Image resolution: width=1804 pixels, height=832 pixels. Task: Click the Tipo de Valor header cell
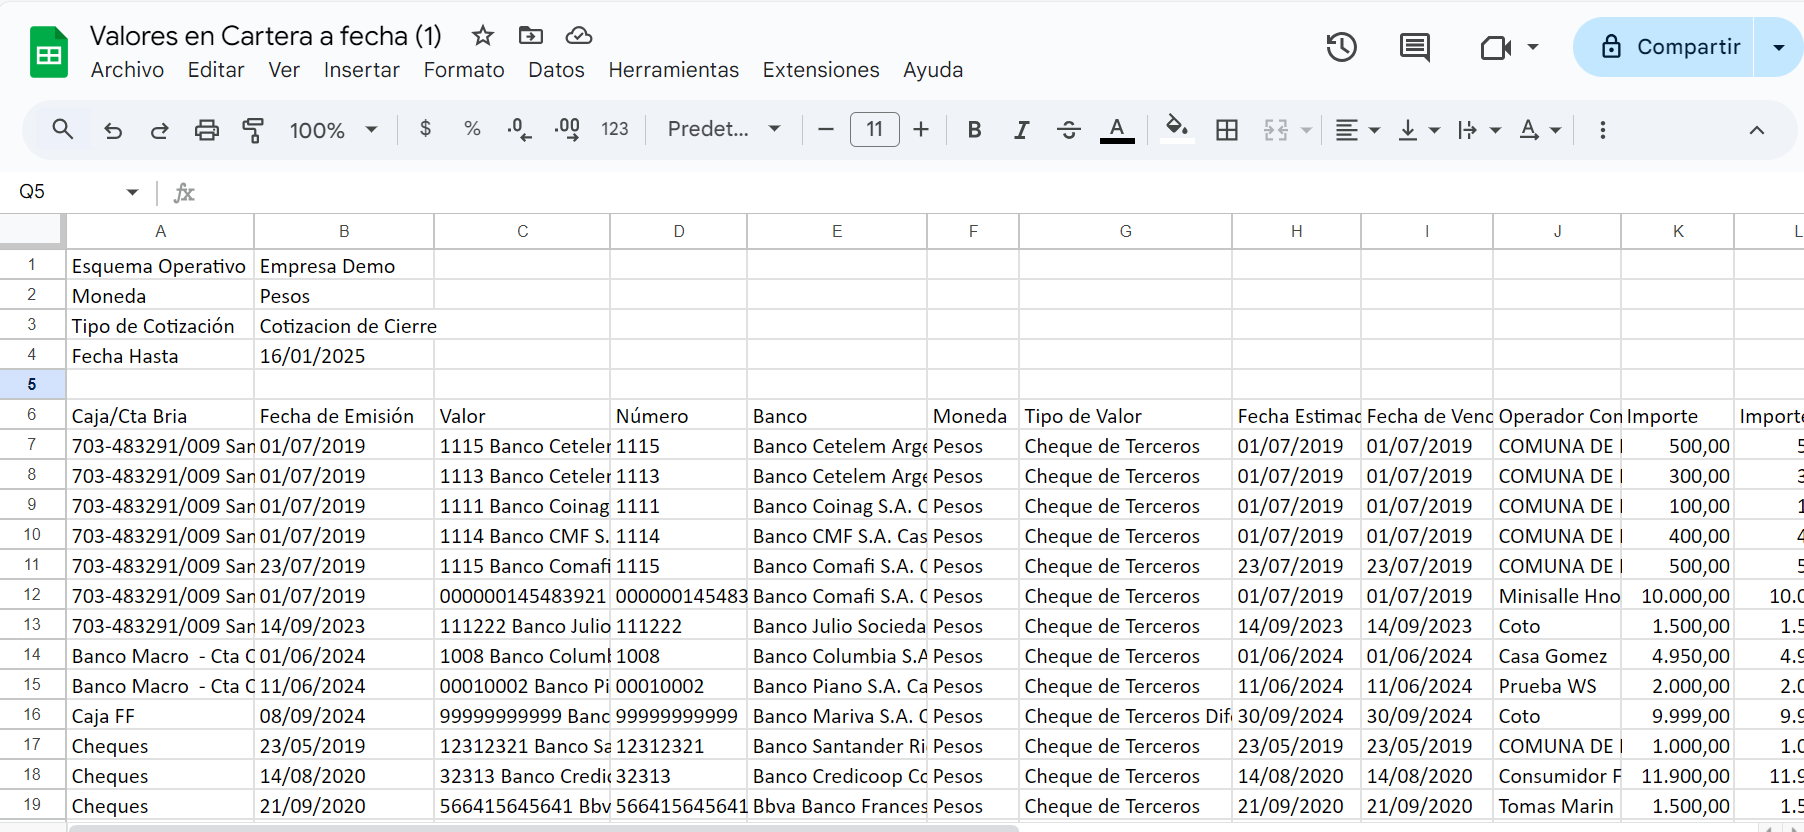click(1125, 415)
